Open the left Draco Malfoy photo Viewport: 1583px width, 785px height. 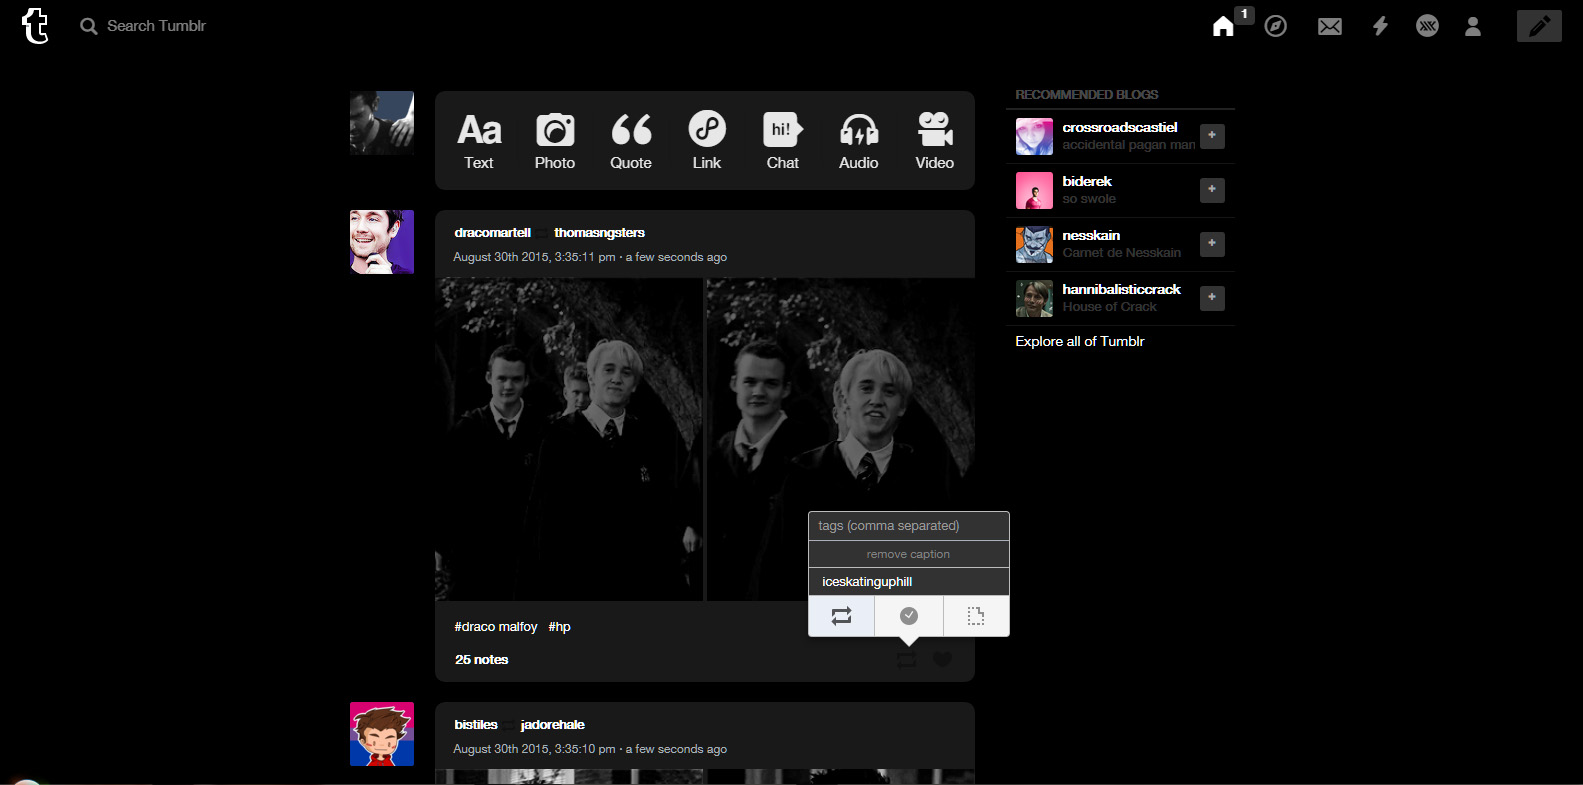pos(569,439)
